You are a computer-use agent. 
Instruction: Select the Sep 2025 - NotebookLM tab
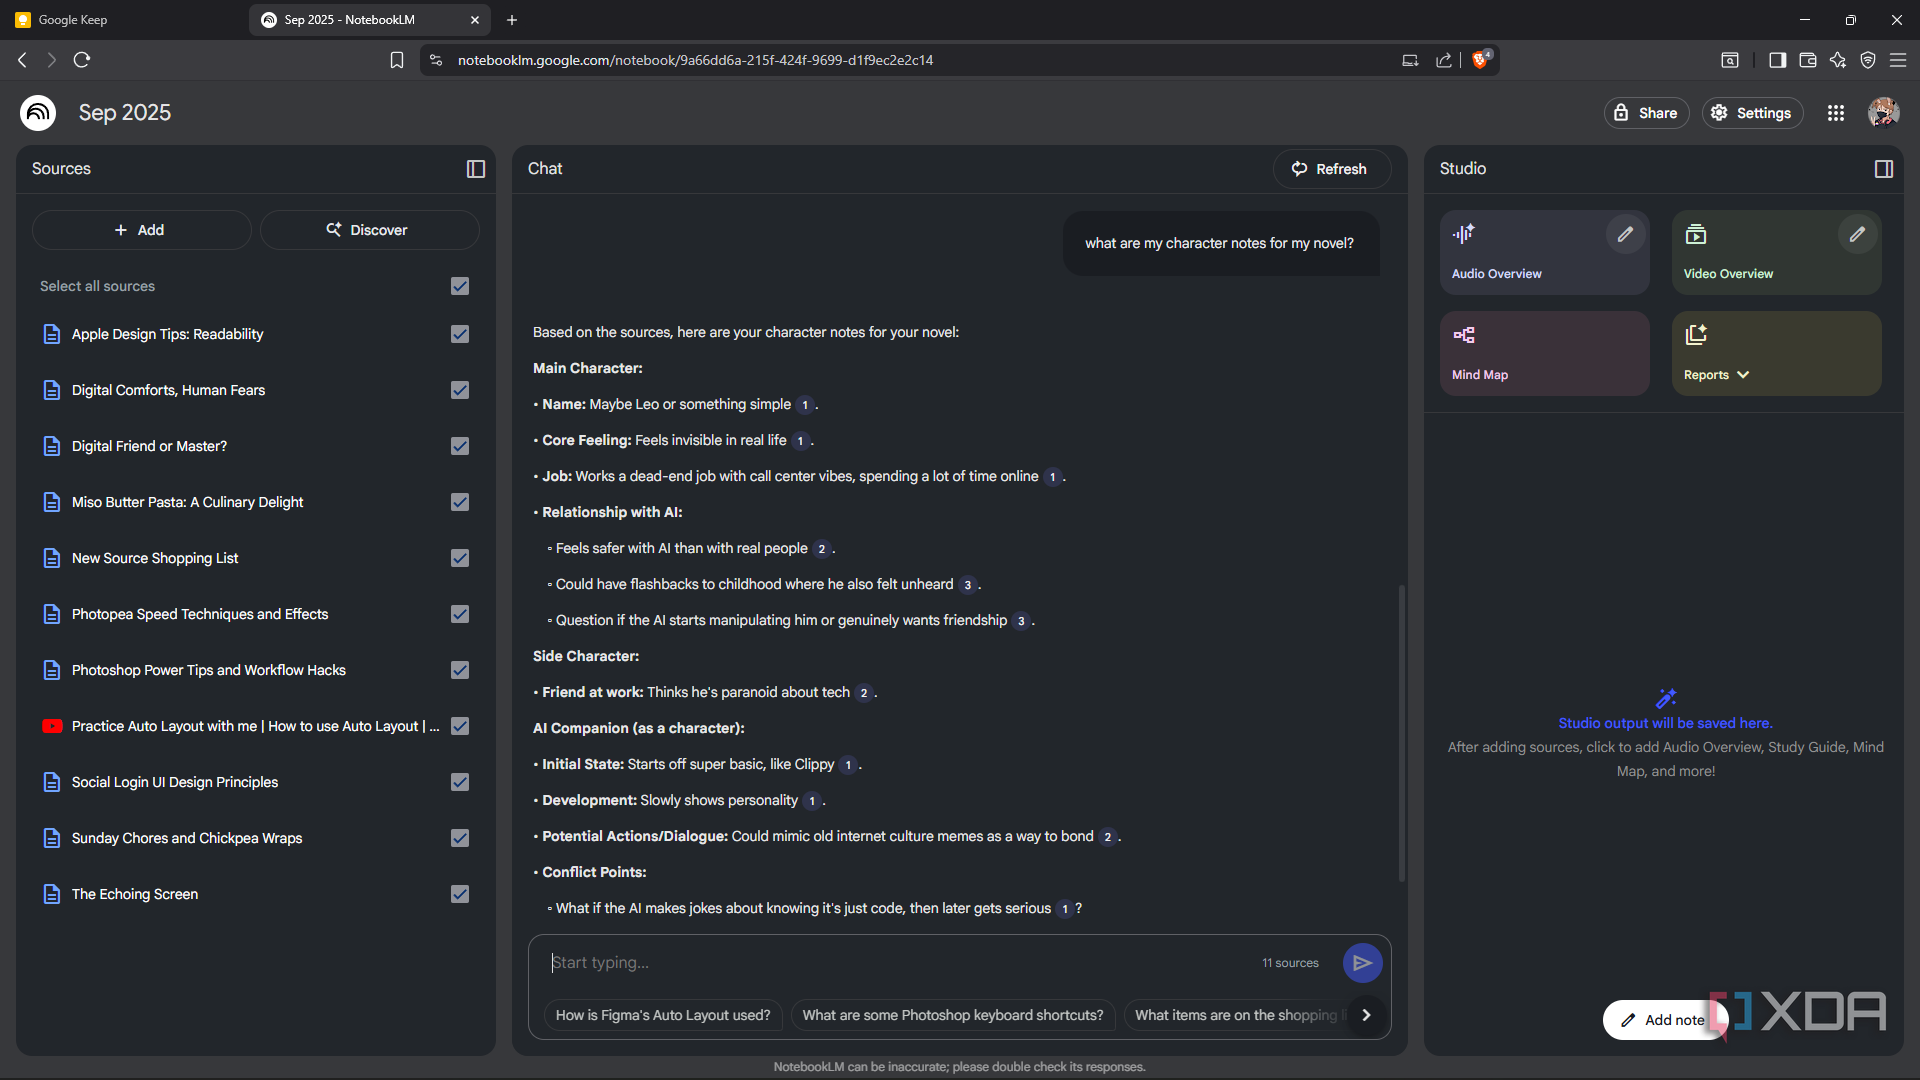[370, 20]
